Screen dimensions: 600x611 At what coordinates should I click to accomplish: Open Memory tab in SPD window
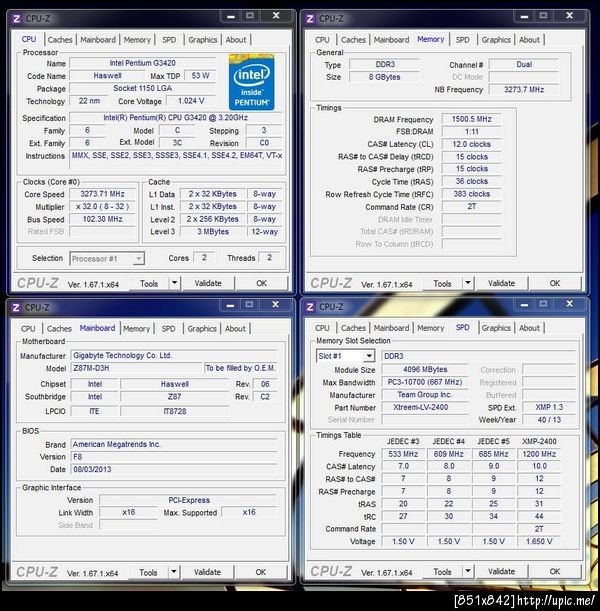431,328
